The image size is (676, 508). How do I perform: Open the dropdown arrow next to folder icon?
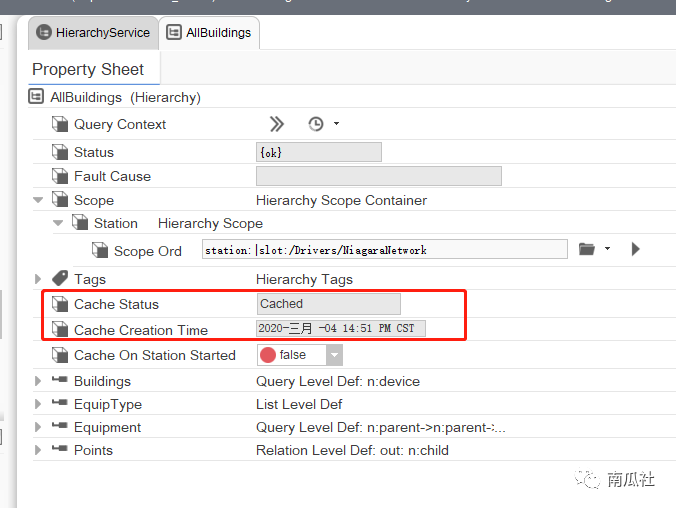click(x=607, y=249)
